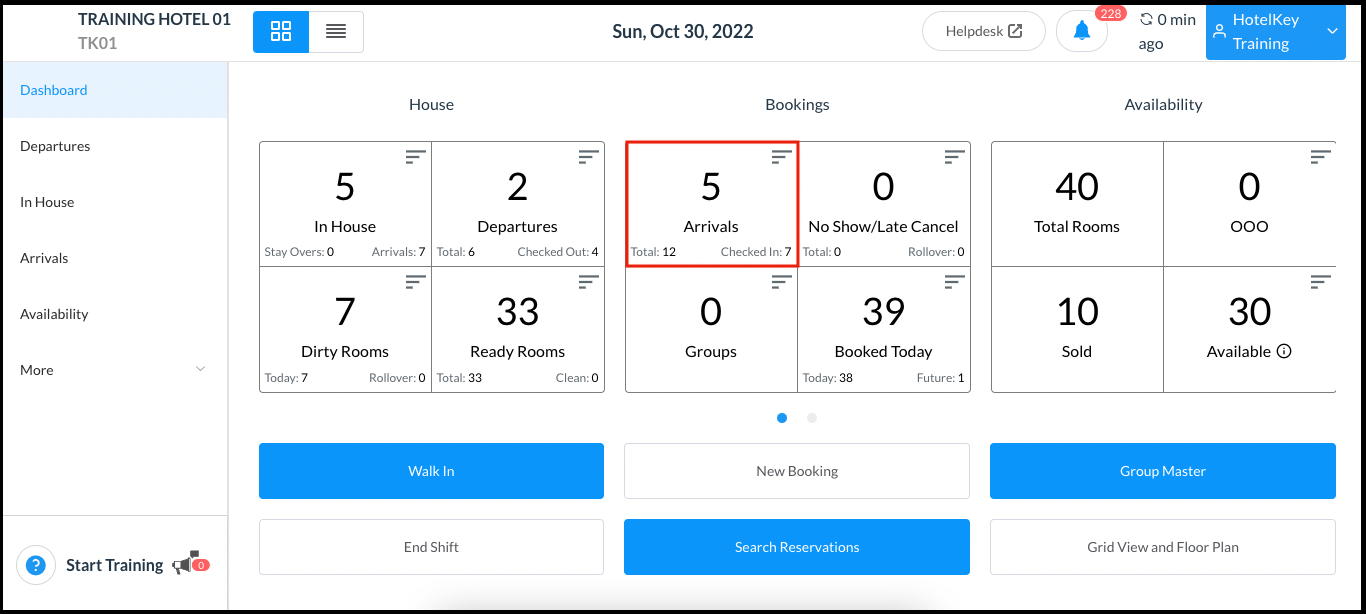1366x614 pixels.
Task: Click the help question mark near Start Training
Action: pyautogui.click(x=36, y=565)
